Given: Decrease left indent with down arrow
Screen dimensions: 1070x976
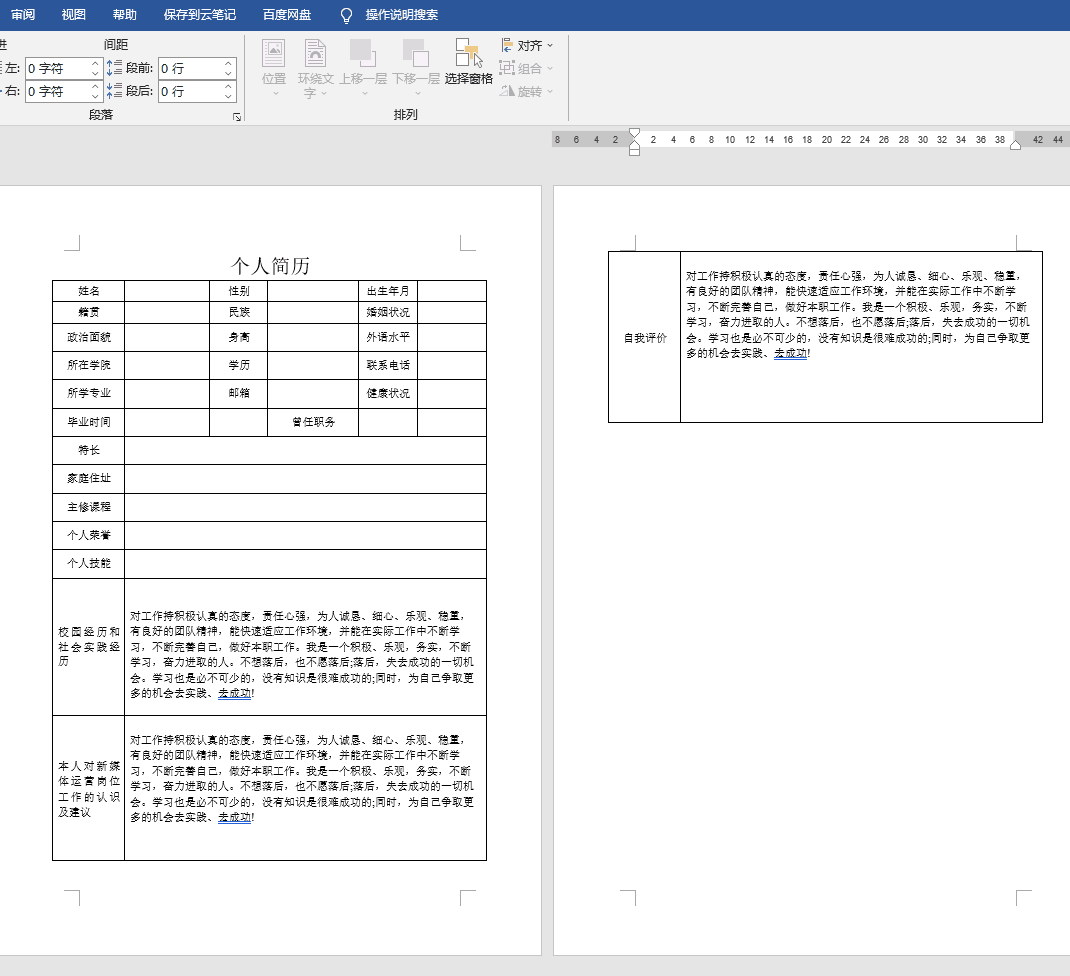Looking at the screenshot, I should pos(95,74).
